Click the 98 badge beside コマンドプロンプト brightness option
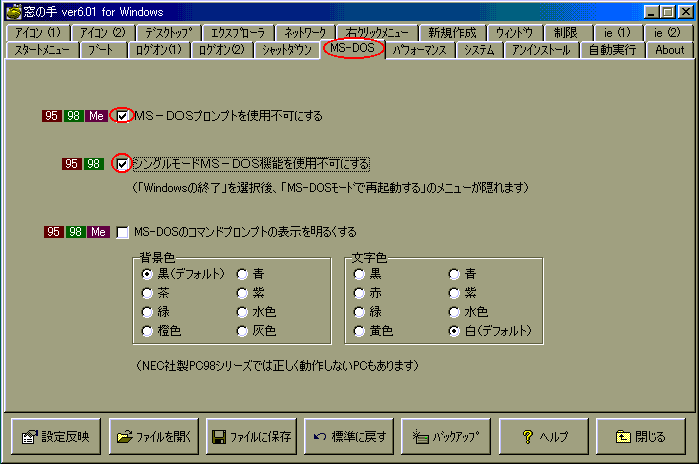This screenshot has width=699, height=464. 75,232
